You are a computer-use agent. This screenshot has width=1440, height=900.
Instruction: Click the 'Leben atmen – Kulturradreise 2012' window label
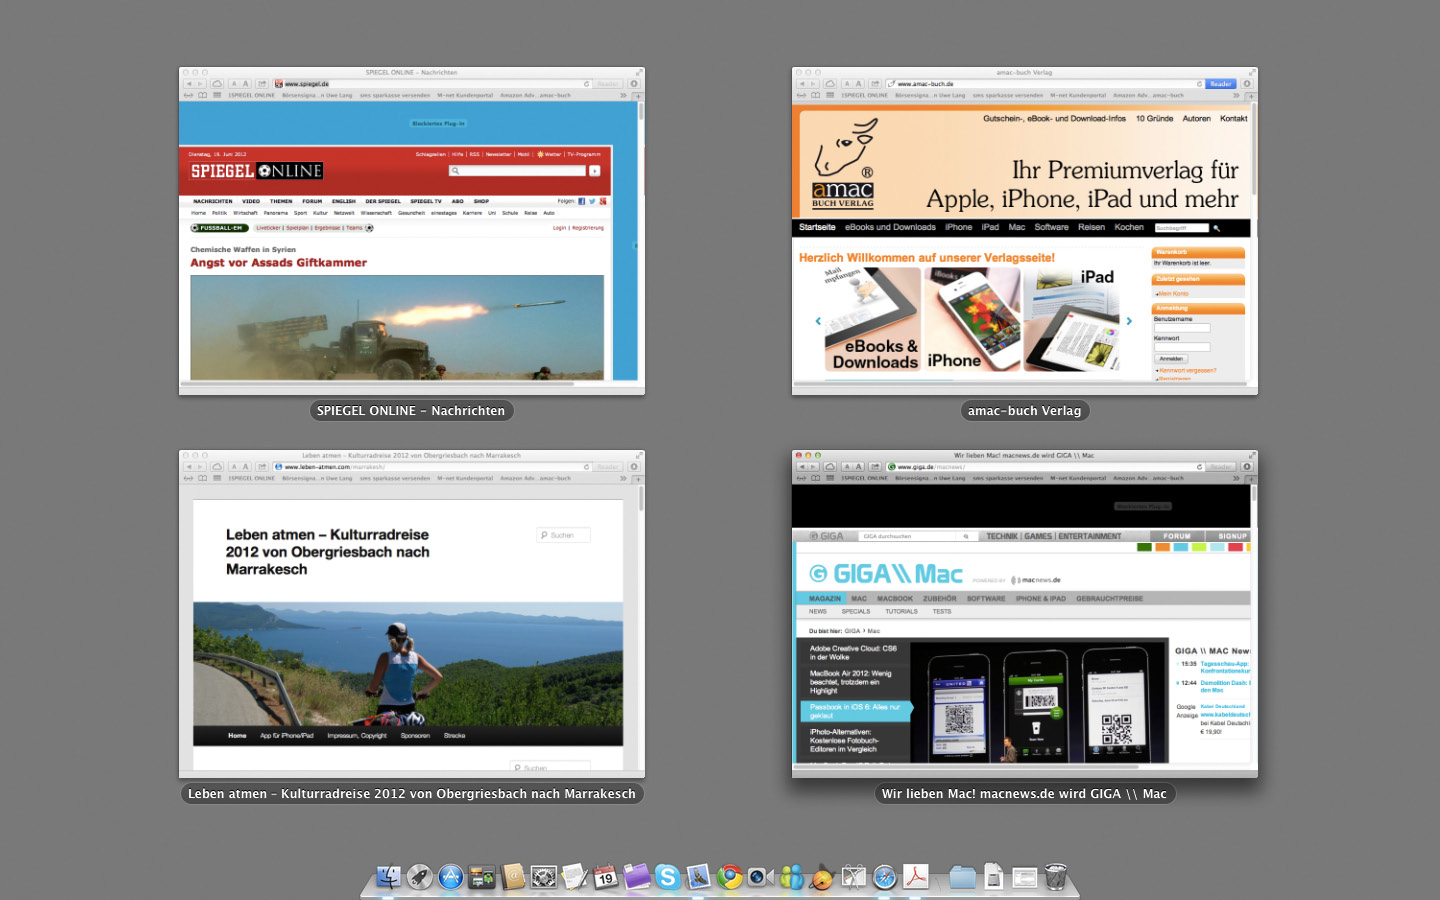pos(411,794)
